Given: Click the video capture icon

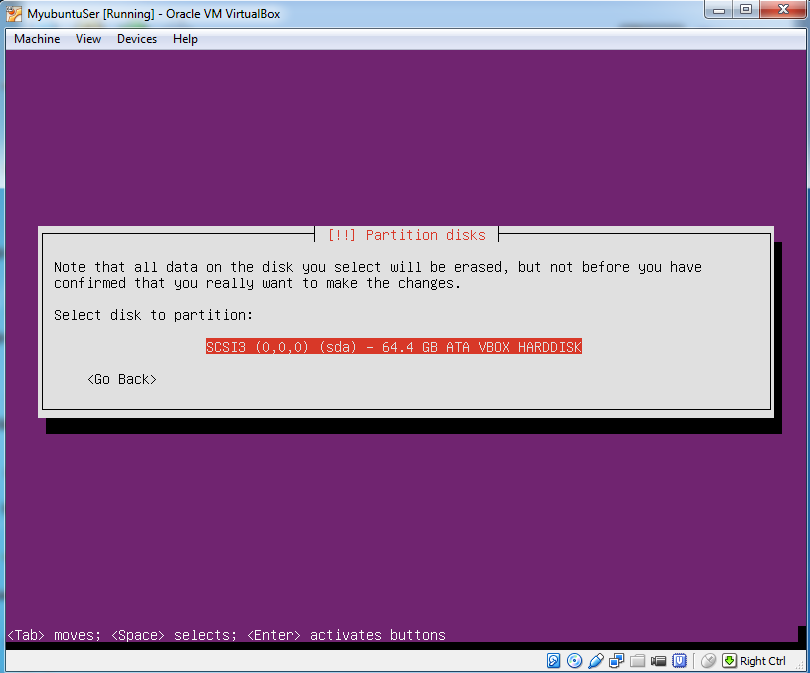Looking at the screenshot, I should click(659, 661).
